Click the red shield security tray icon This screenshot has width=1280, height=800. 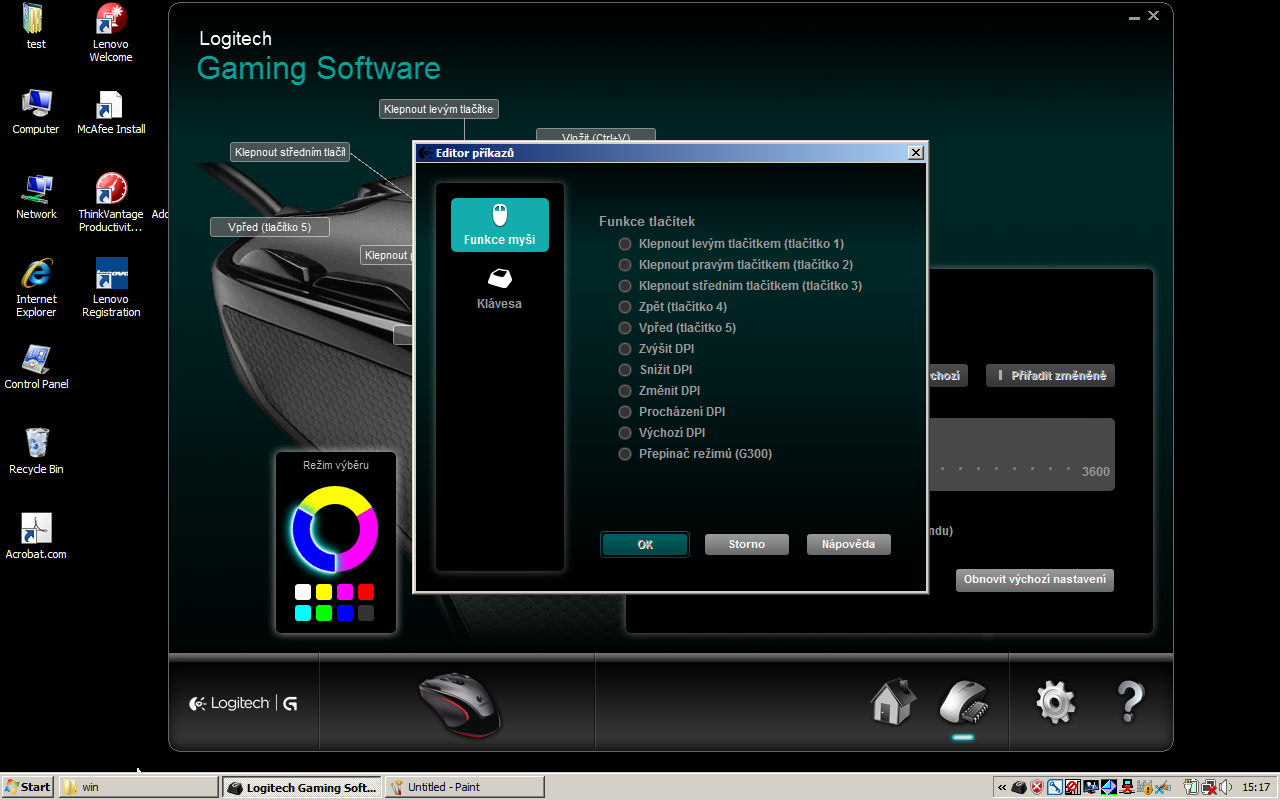pos(1037,787)
